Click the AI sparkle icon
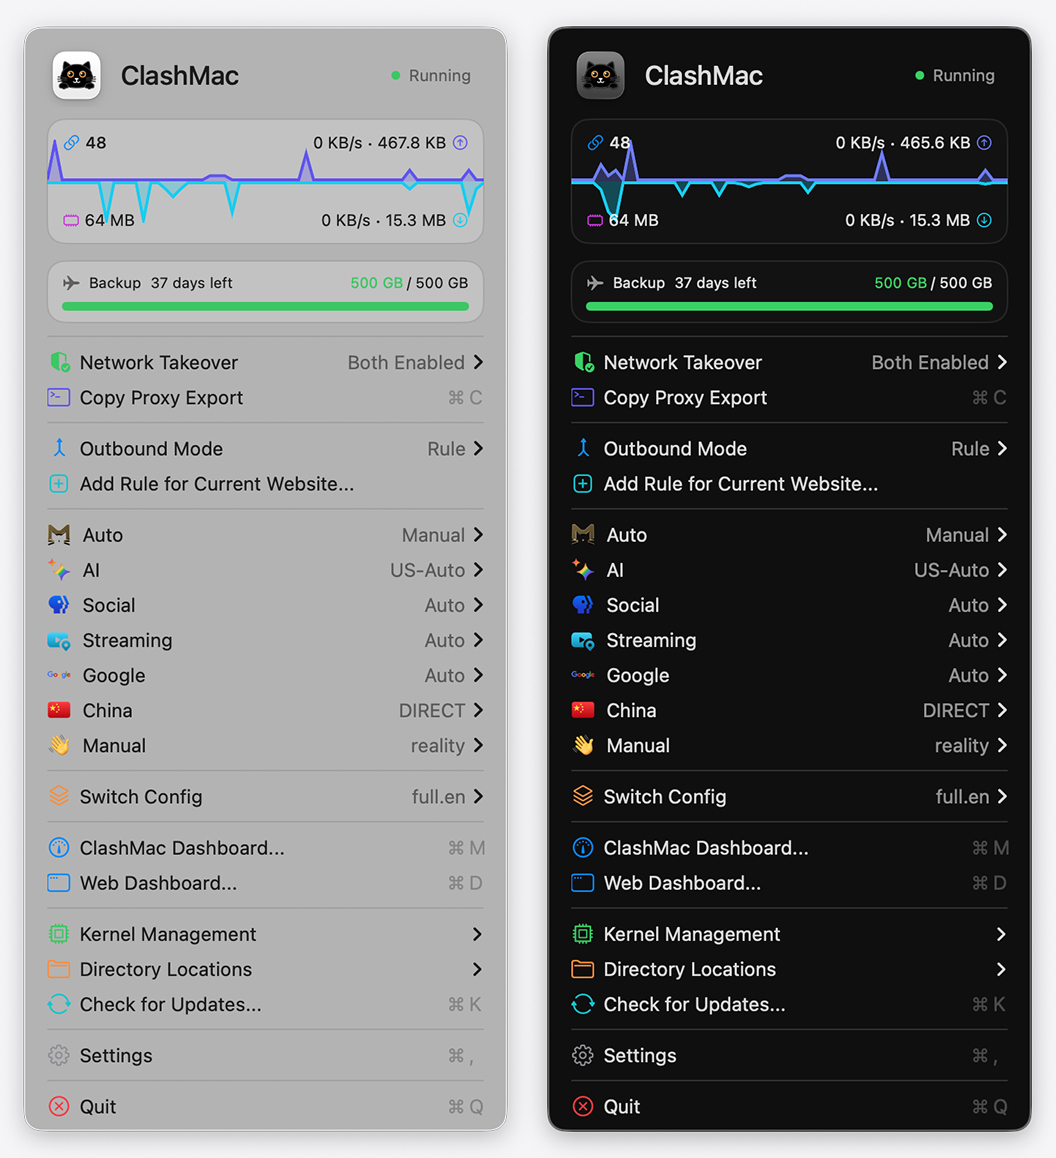The width and height of the screenshot is (1056, 1158). click(59, 570)
